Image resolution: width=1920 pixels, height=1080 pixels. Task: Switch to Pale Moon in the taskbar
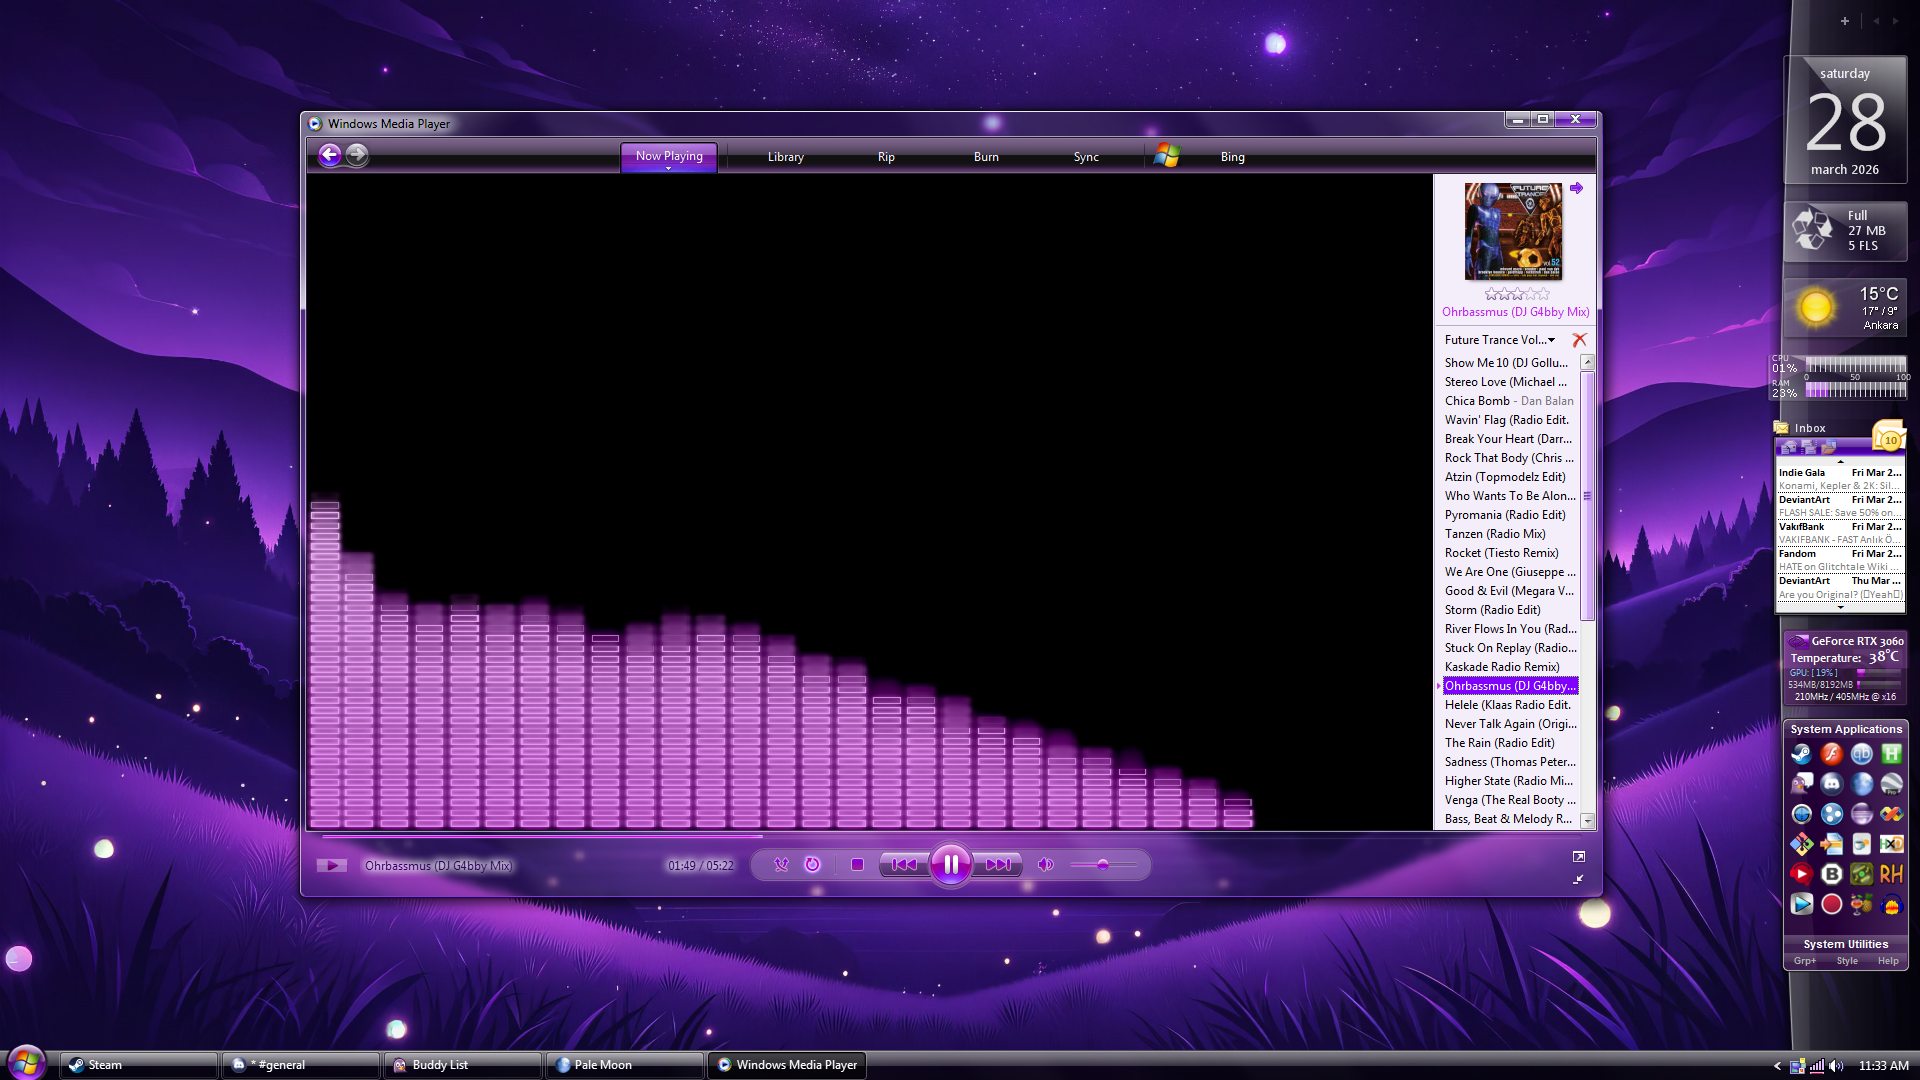[x=625, y=1065]
